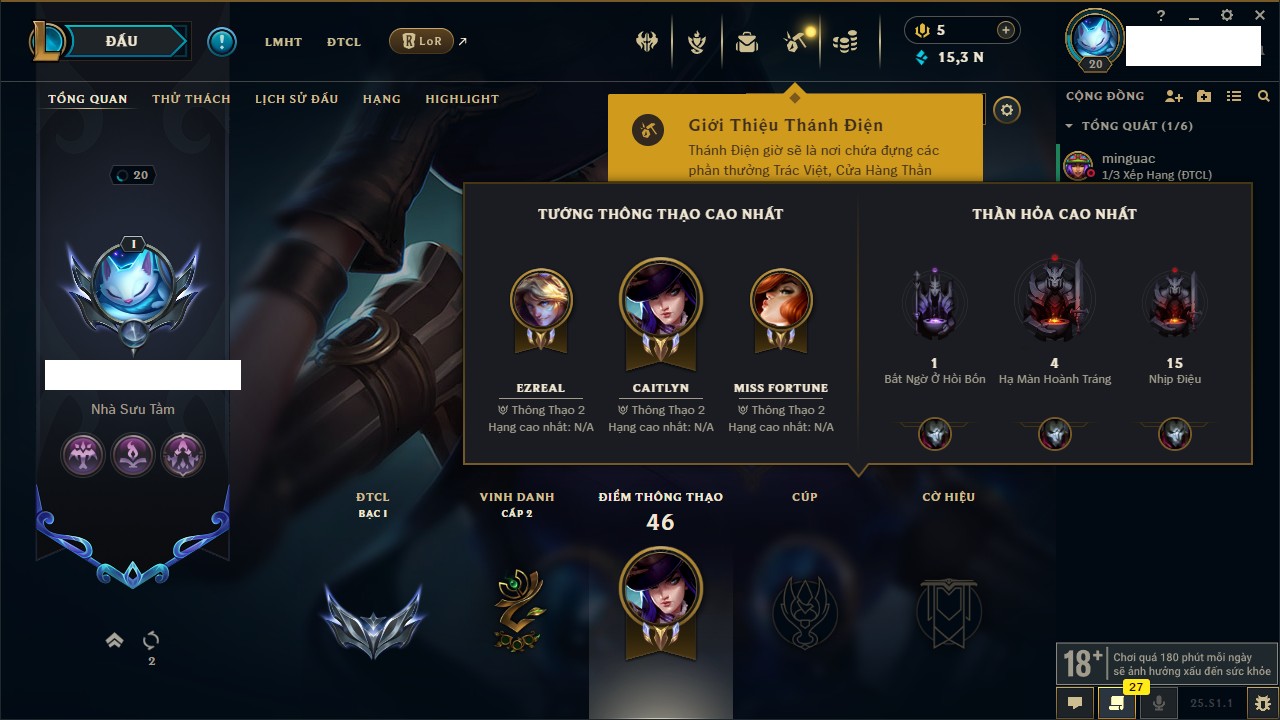The height and width of the screenshot is (720, 1280).
Task: Open the alert exclamation notification icon
Action: point(222,42)
